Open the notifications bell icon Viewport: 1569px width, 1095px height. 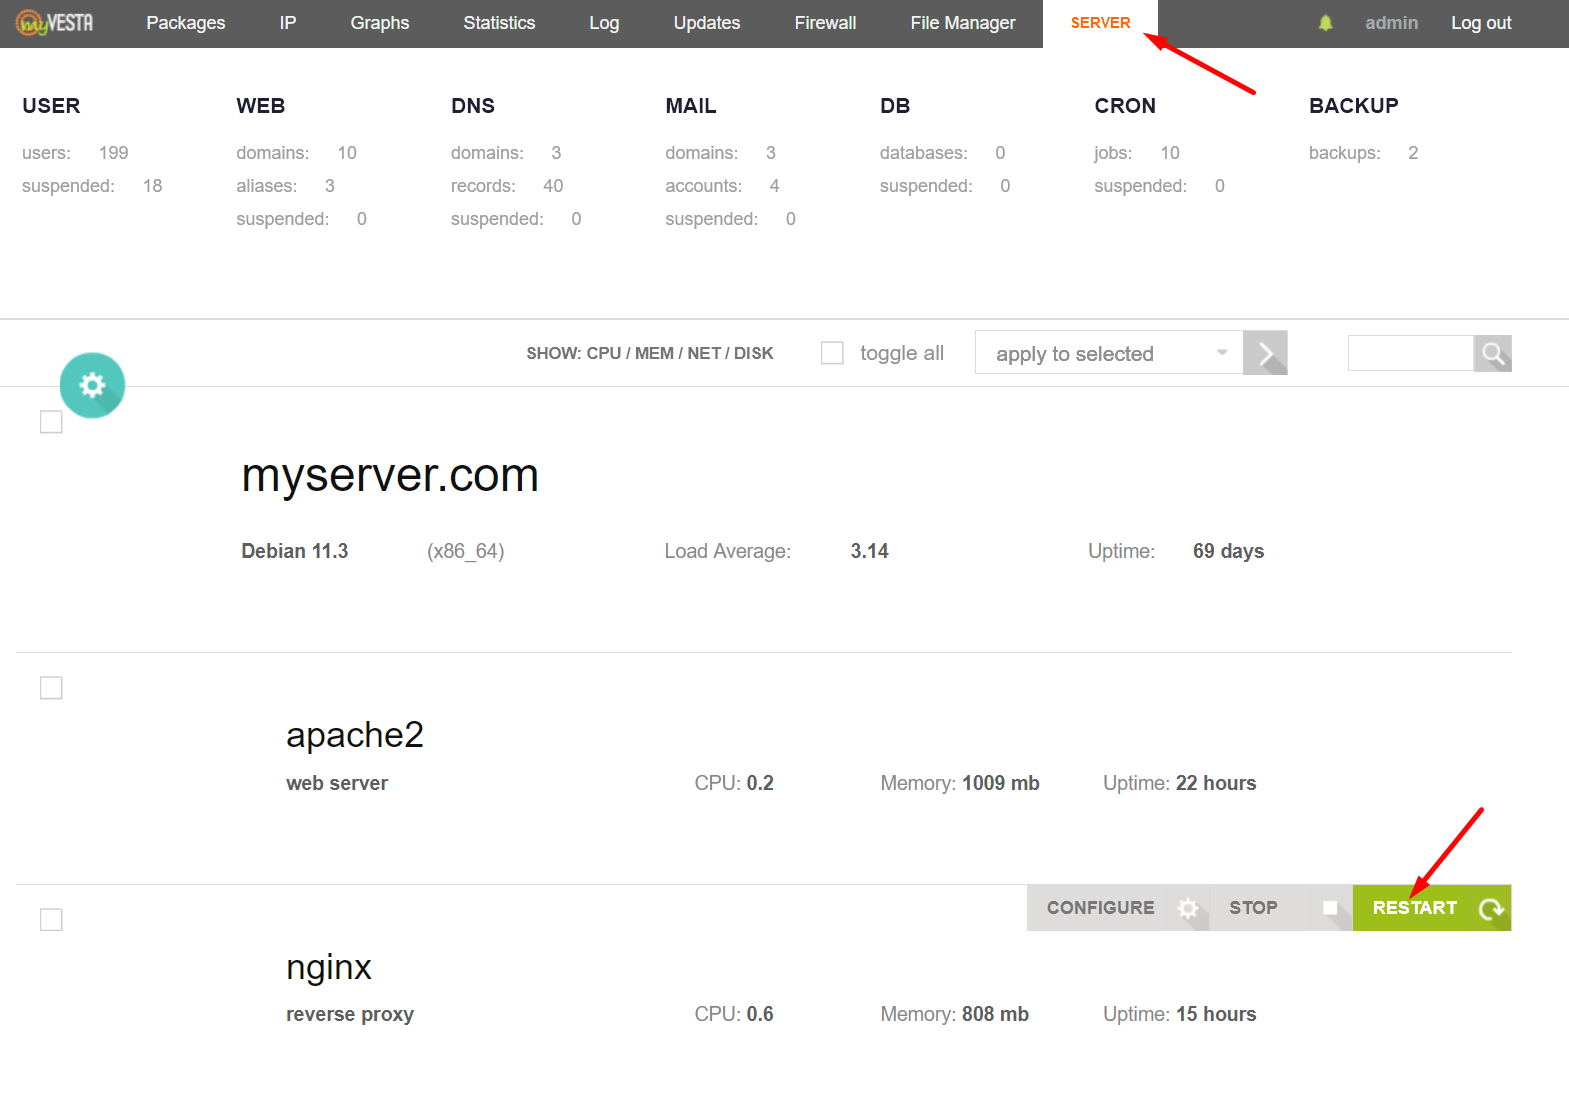pos(1325,23)
